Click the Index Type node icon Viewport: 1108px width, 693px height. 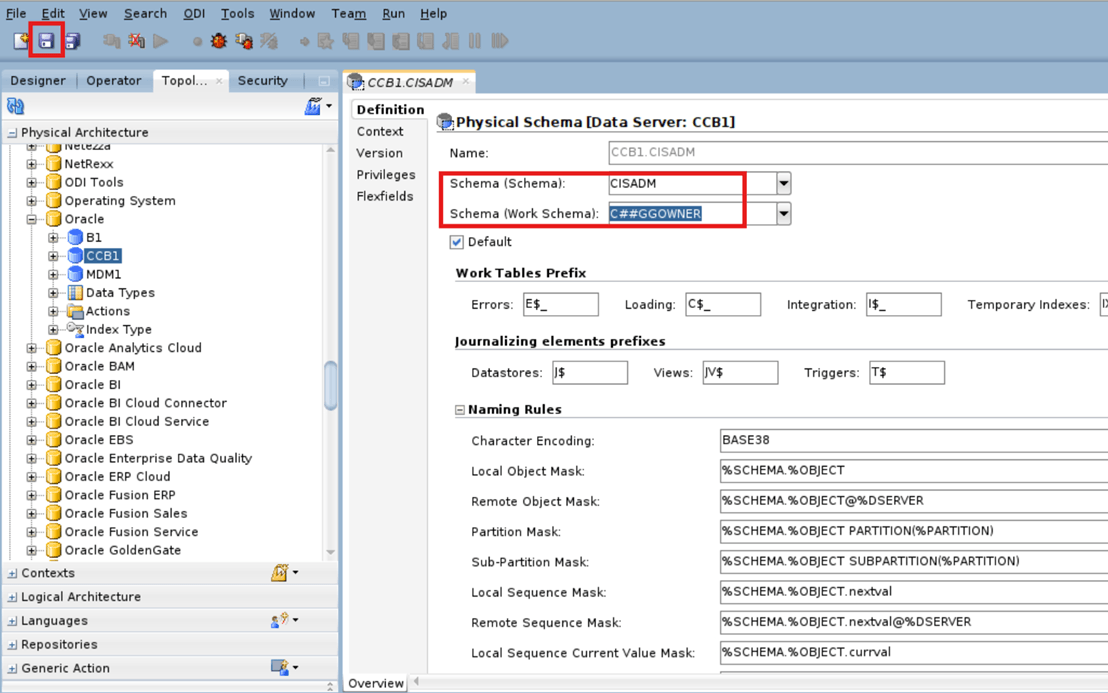point(75,329)
